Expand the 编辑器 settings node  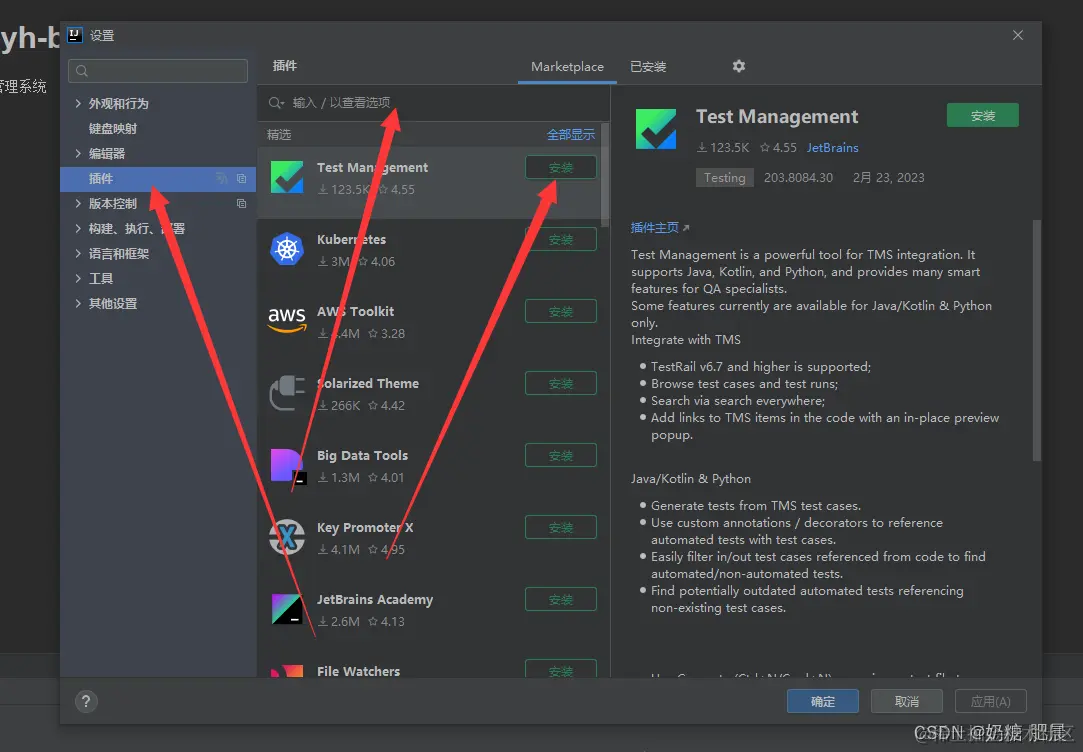click(x=77, y=153)
